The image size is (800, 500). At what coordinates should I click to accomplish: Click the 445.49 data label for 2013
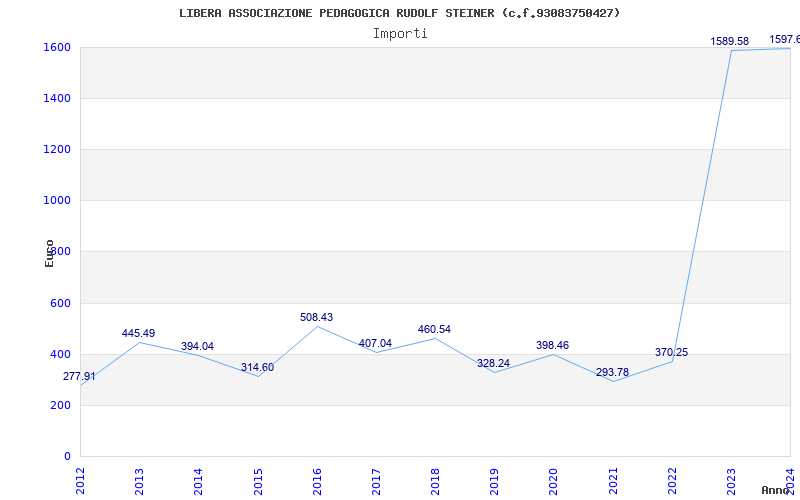point(138,333)
